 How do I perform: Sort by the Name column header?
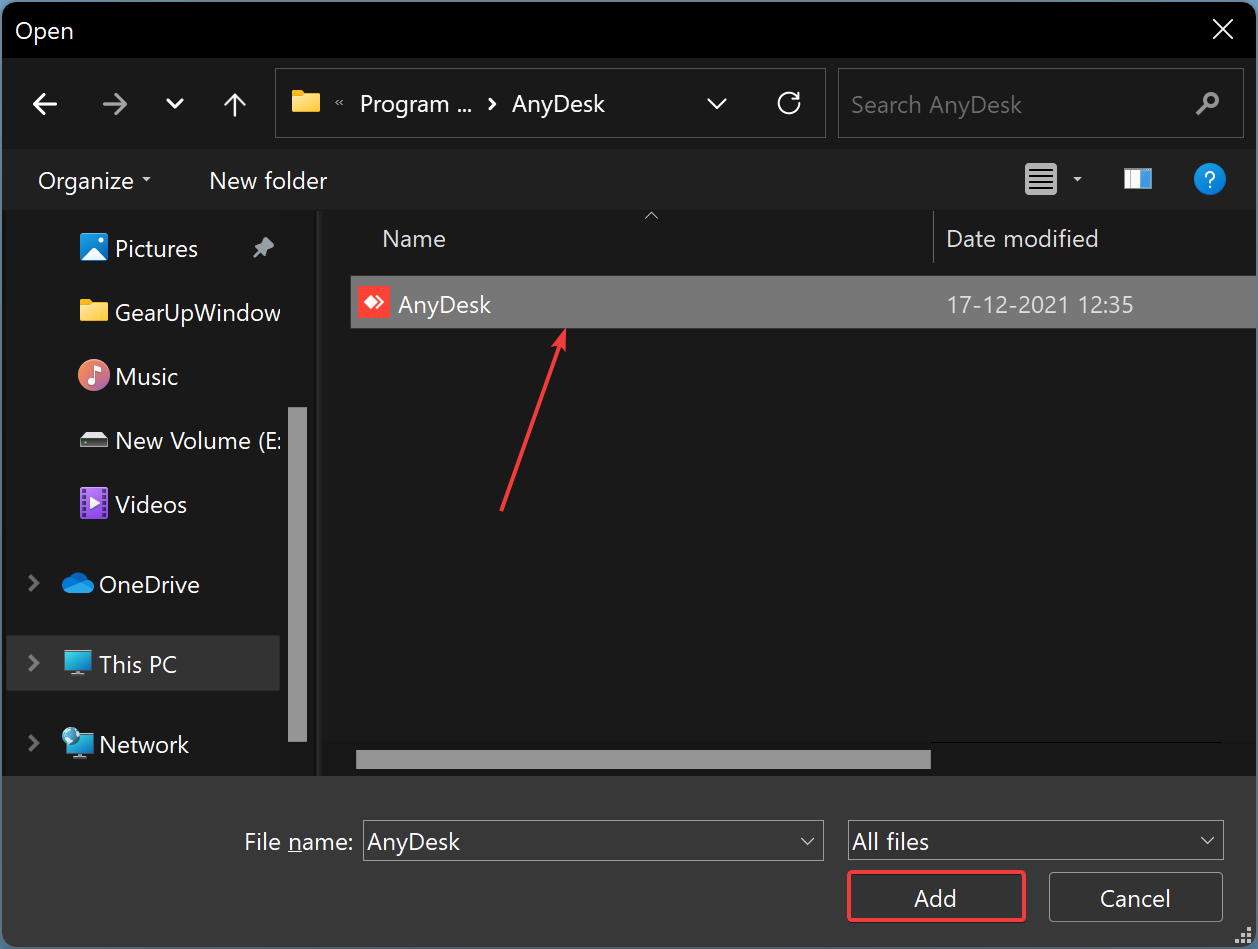(414, 239)
